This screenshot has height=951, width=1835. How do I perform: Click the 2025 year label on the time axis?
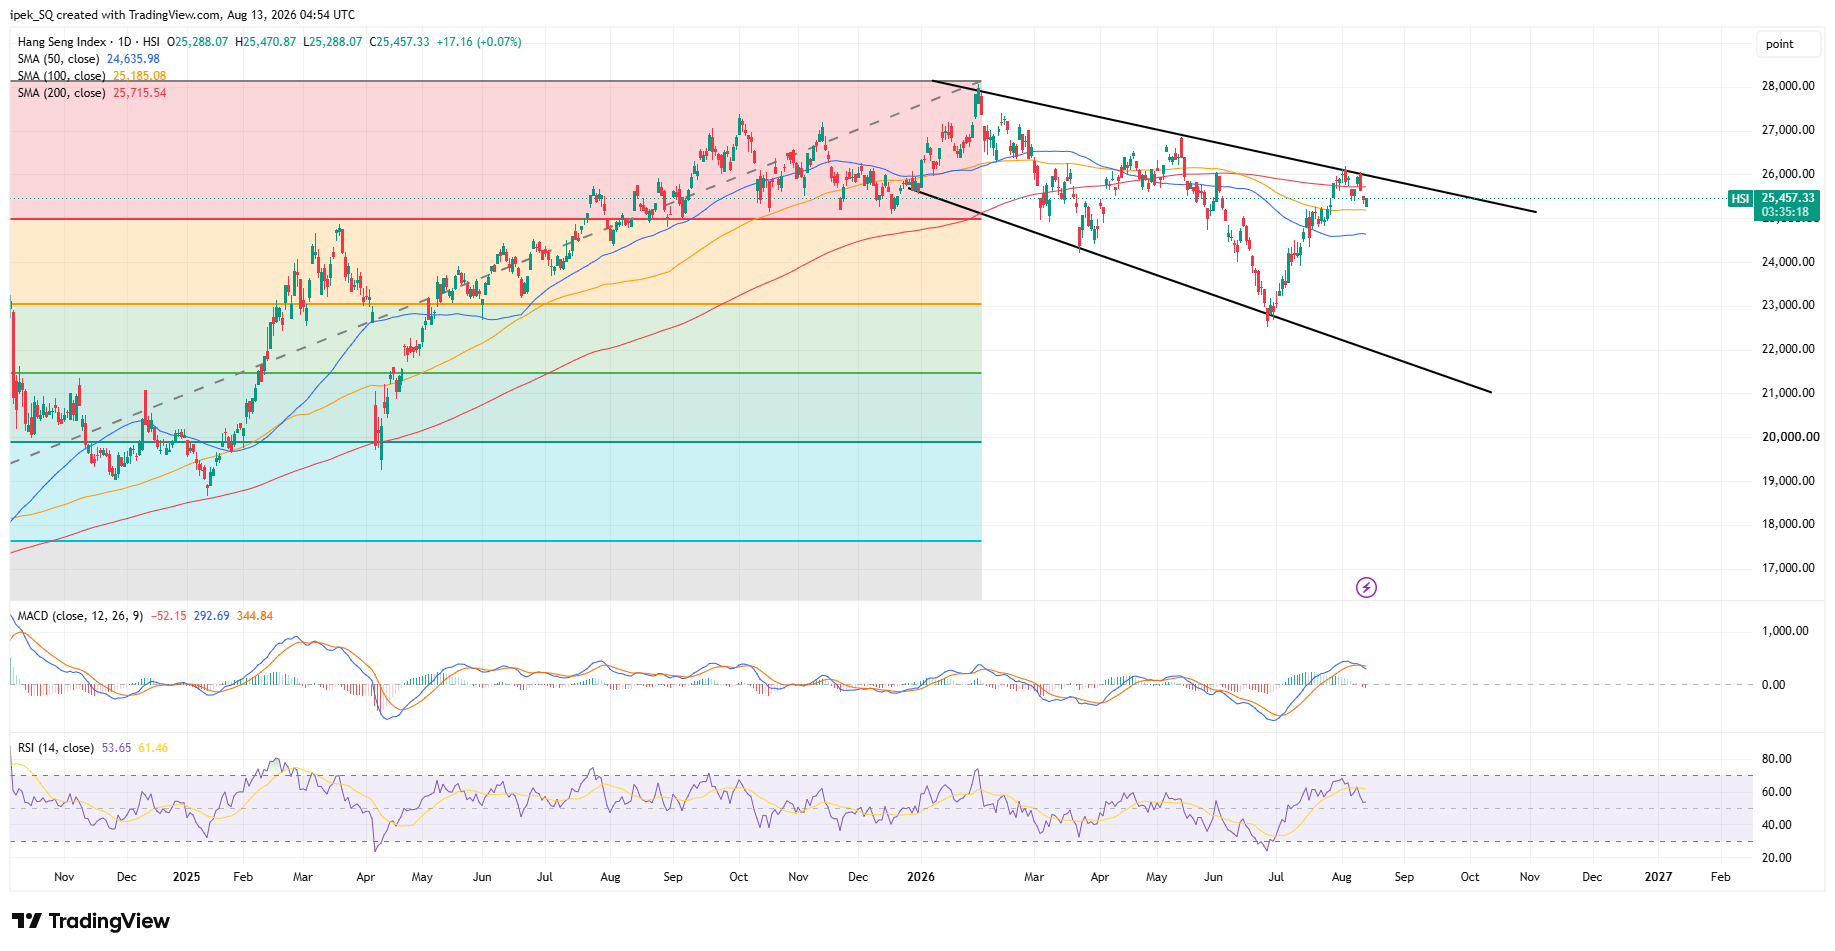(186, 877)
